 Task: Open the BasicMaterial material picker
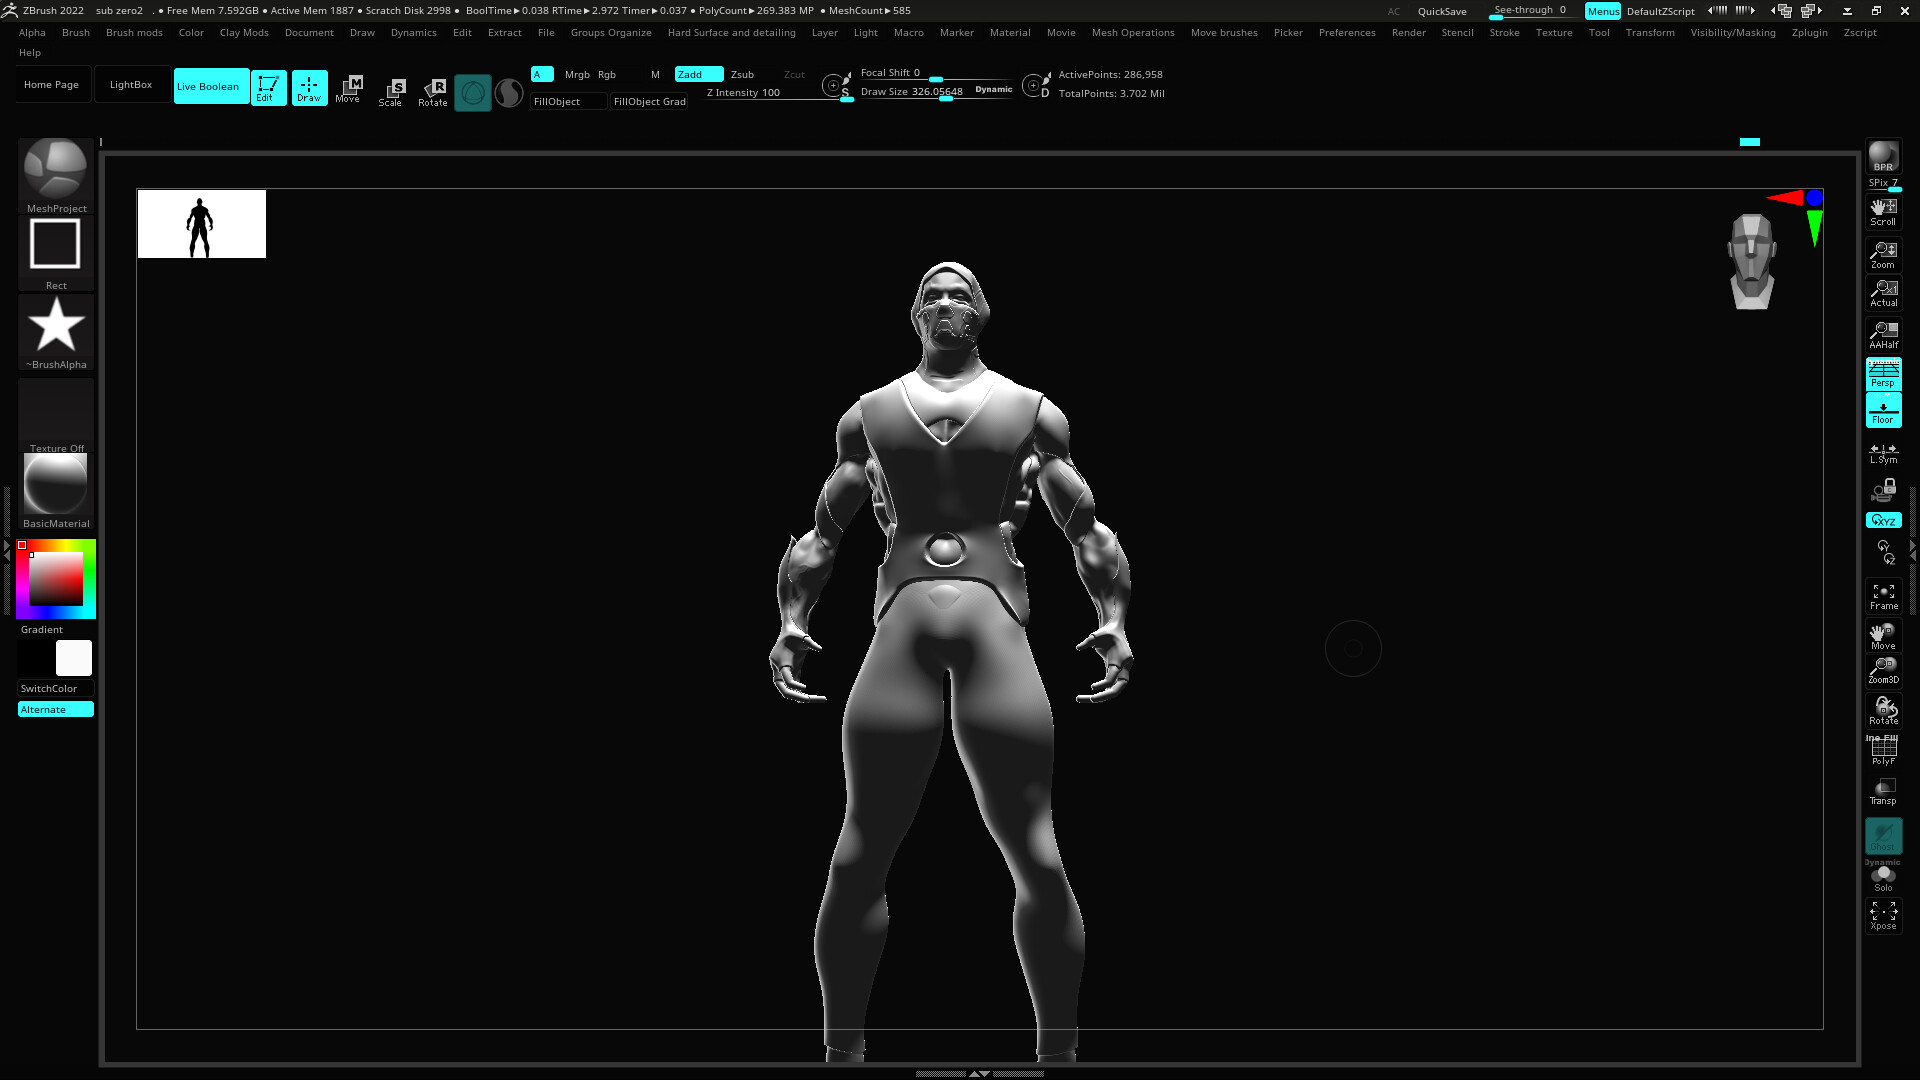pyautogui.click(x=56, y=486)
